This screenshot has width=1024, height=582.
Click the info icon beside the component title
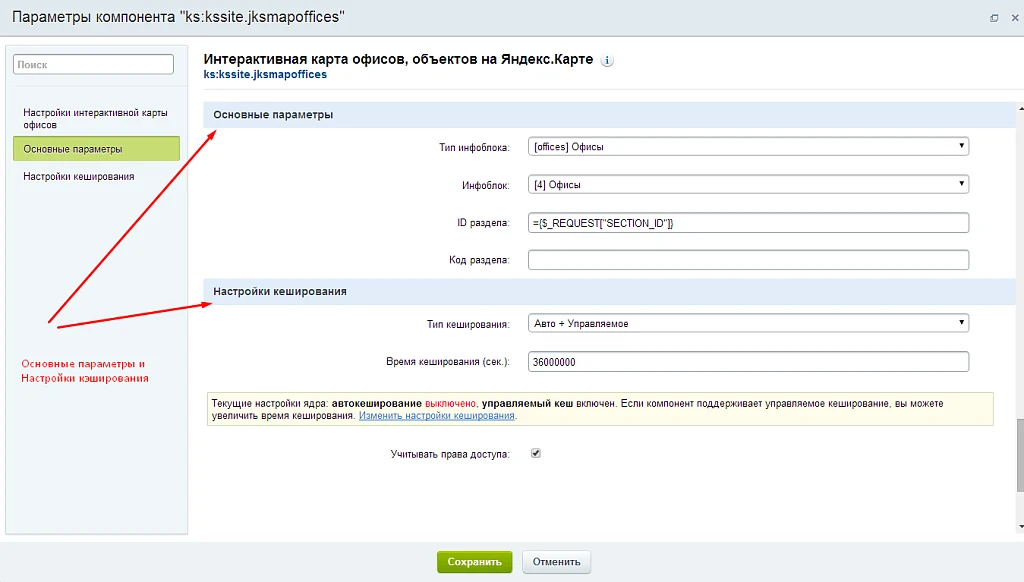607,60
